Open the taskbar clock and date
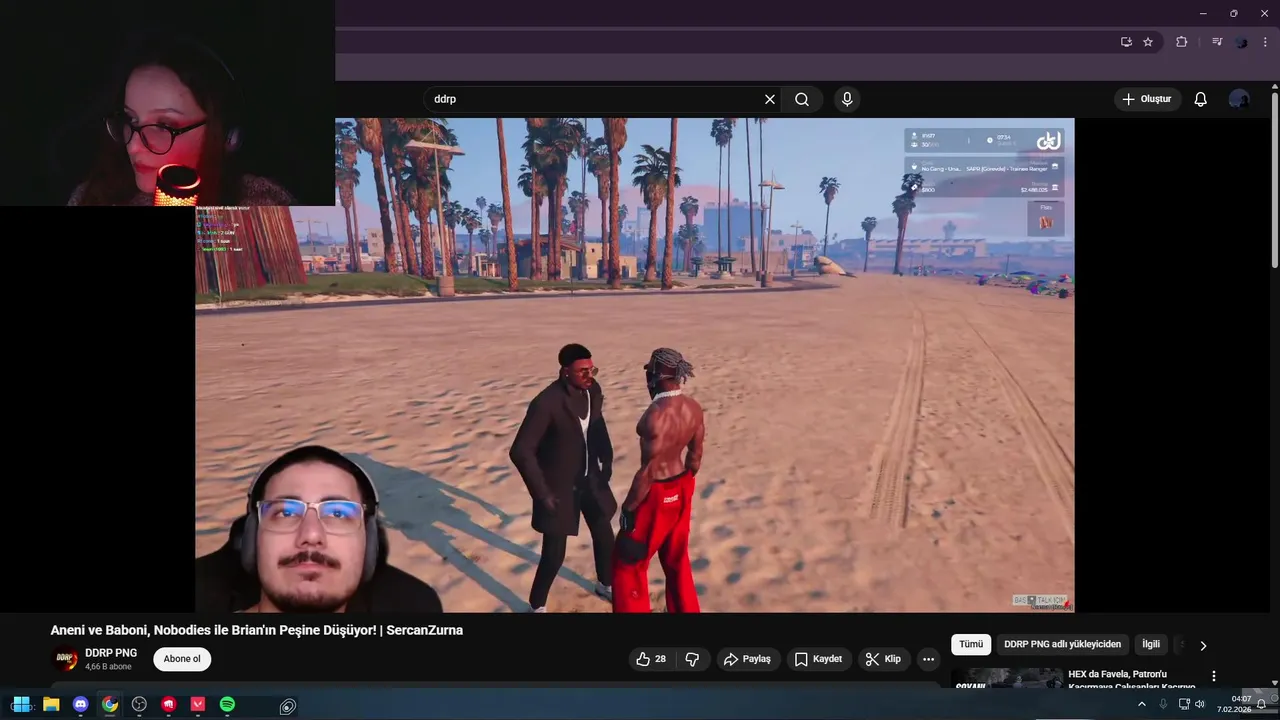Viewport: 1280px width, 720px height. coord(1234,704)
